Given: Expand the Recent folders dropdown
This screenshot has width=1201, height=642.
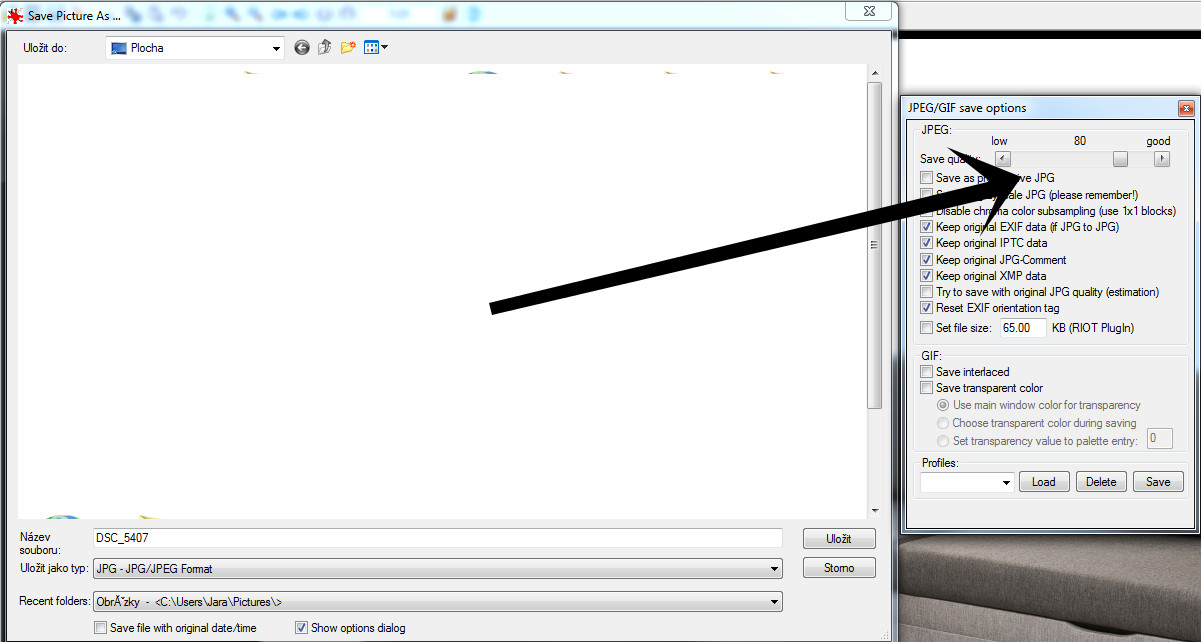Looking at the screenshot, I should tap(774, 602).
